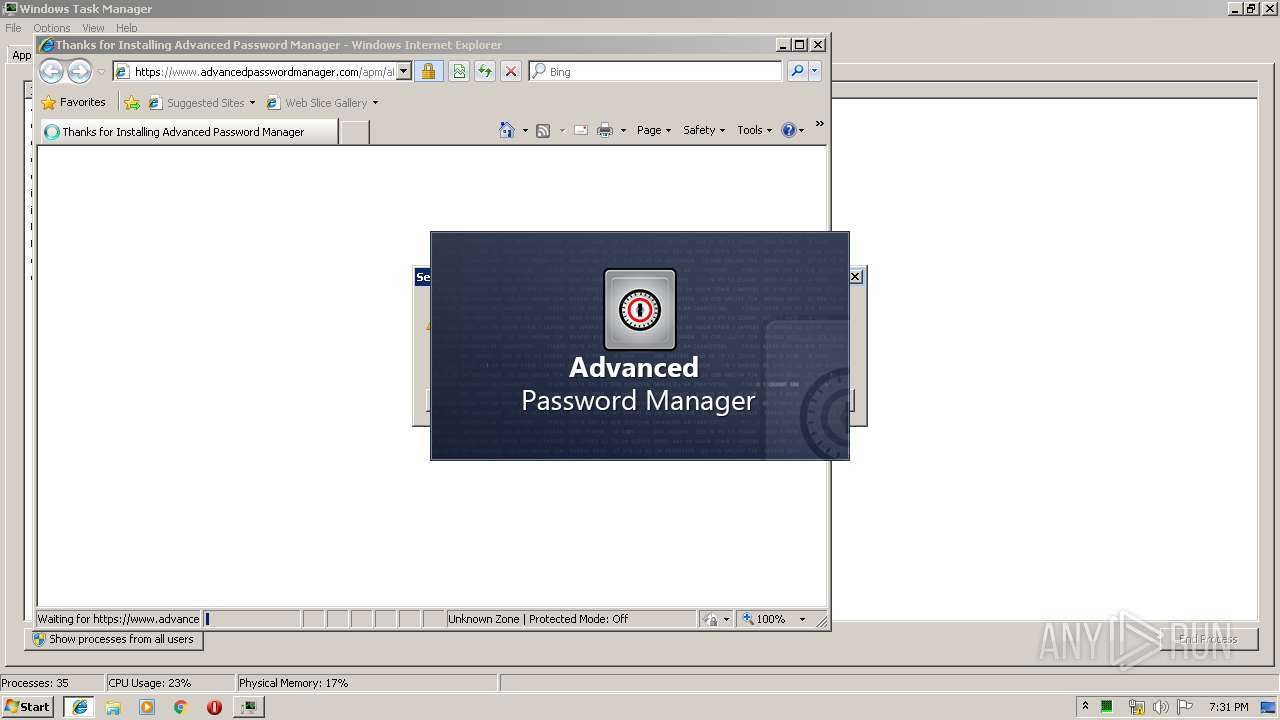
Task: Click the Forward arrow in Internet Explorer
Action: click(x=79, y=71)
